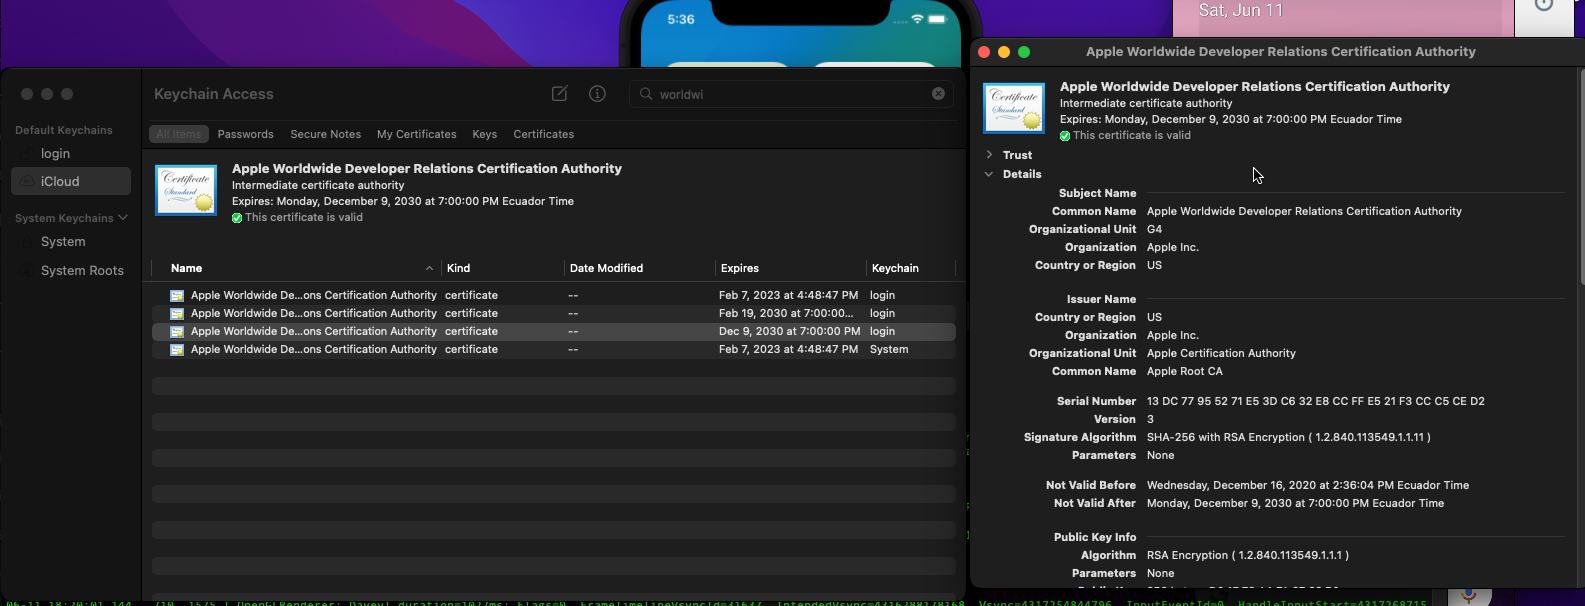Click certificate icon of row expiring Feb 19, 2030
Viewport: 1585px width, 606px height.
[x=177, y=314]
